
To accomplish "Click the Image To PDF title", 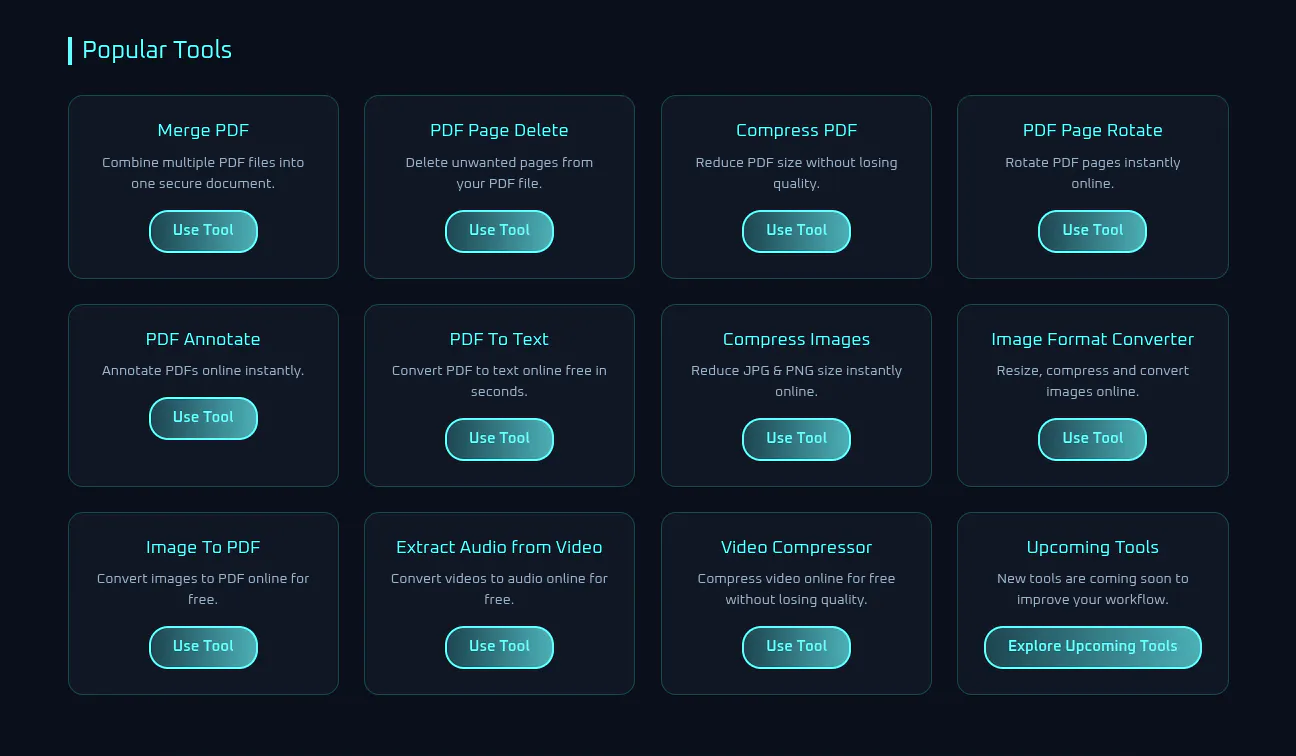I will (203, 547).
